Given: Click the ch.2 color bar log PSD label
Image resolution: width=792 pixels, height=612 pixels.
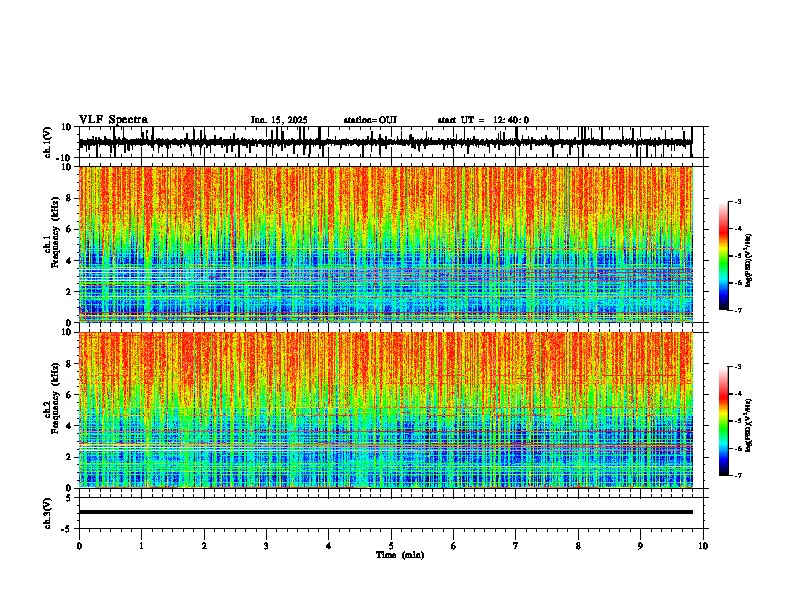Looking at the screenshot, I should point(749,425).
